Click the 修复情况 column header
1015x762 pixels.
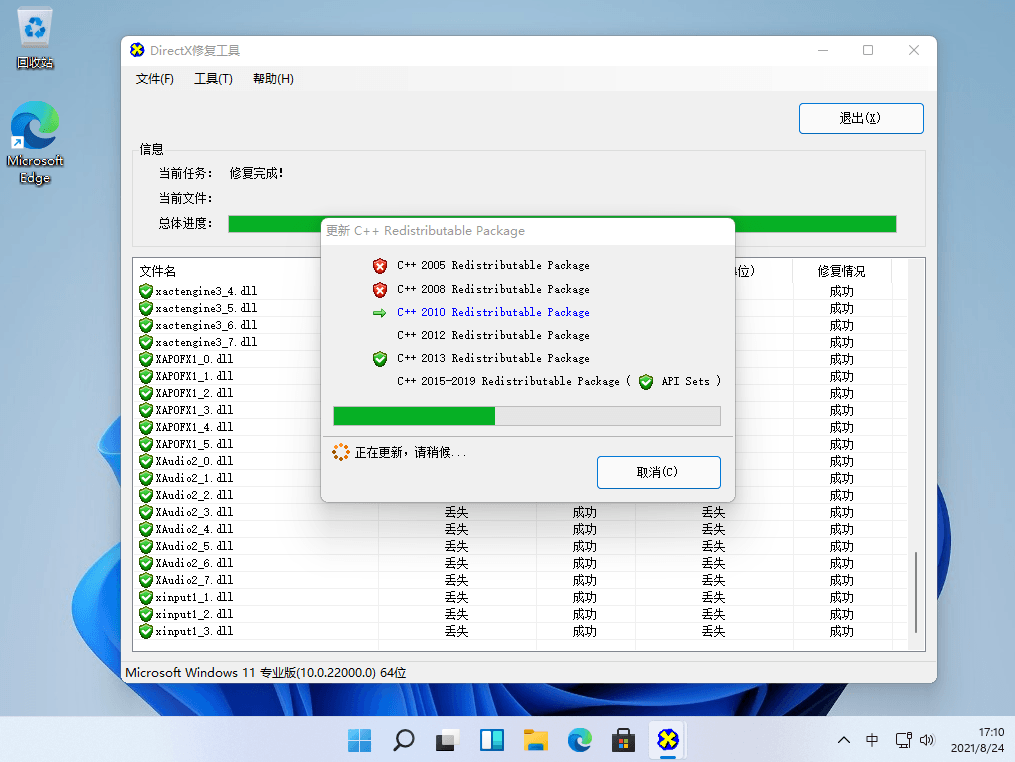pyautogui.click(x=842, y=271)
